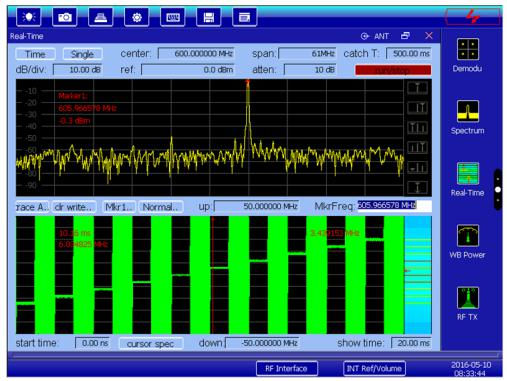
Task: Open the clr write trace mode dropdown
Action: pyautogui.click(x=74, y=207)
